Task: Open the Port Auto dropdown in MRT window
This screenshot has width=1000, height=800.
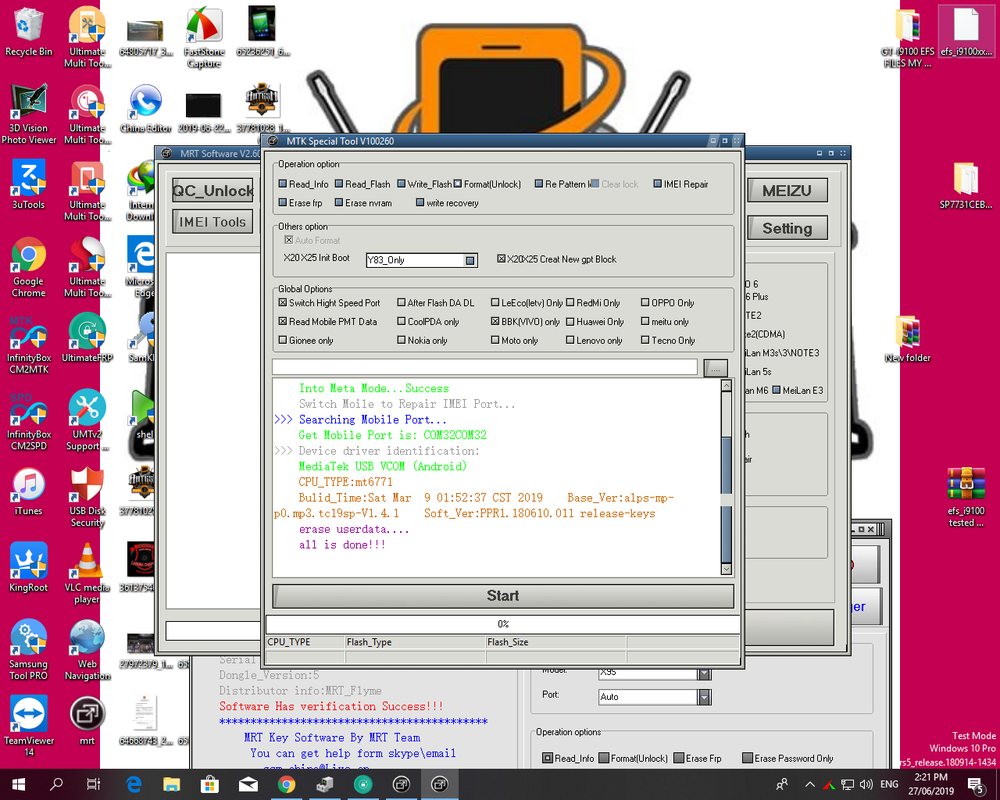Action: (x=703, y=697)
